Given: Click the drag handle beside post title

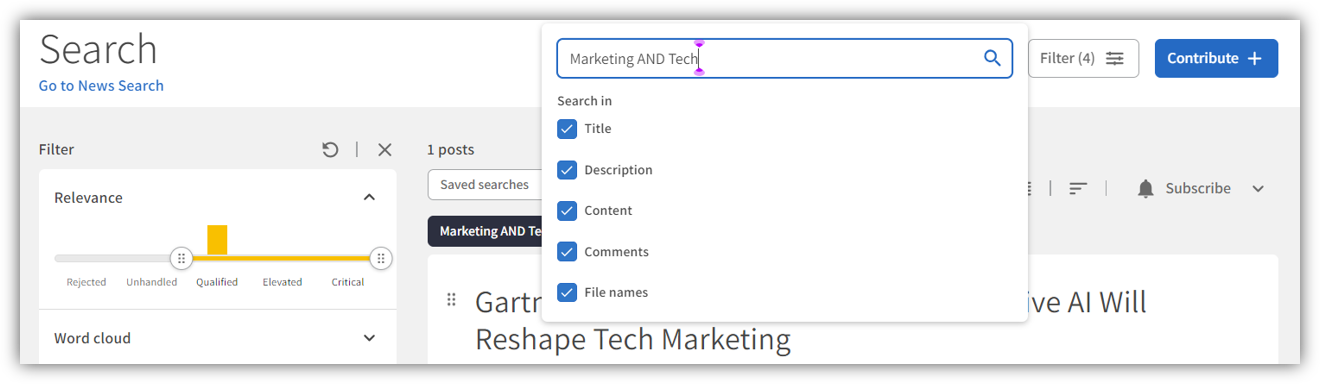Looking at the screenshot, I should click(451, 299).
